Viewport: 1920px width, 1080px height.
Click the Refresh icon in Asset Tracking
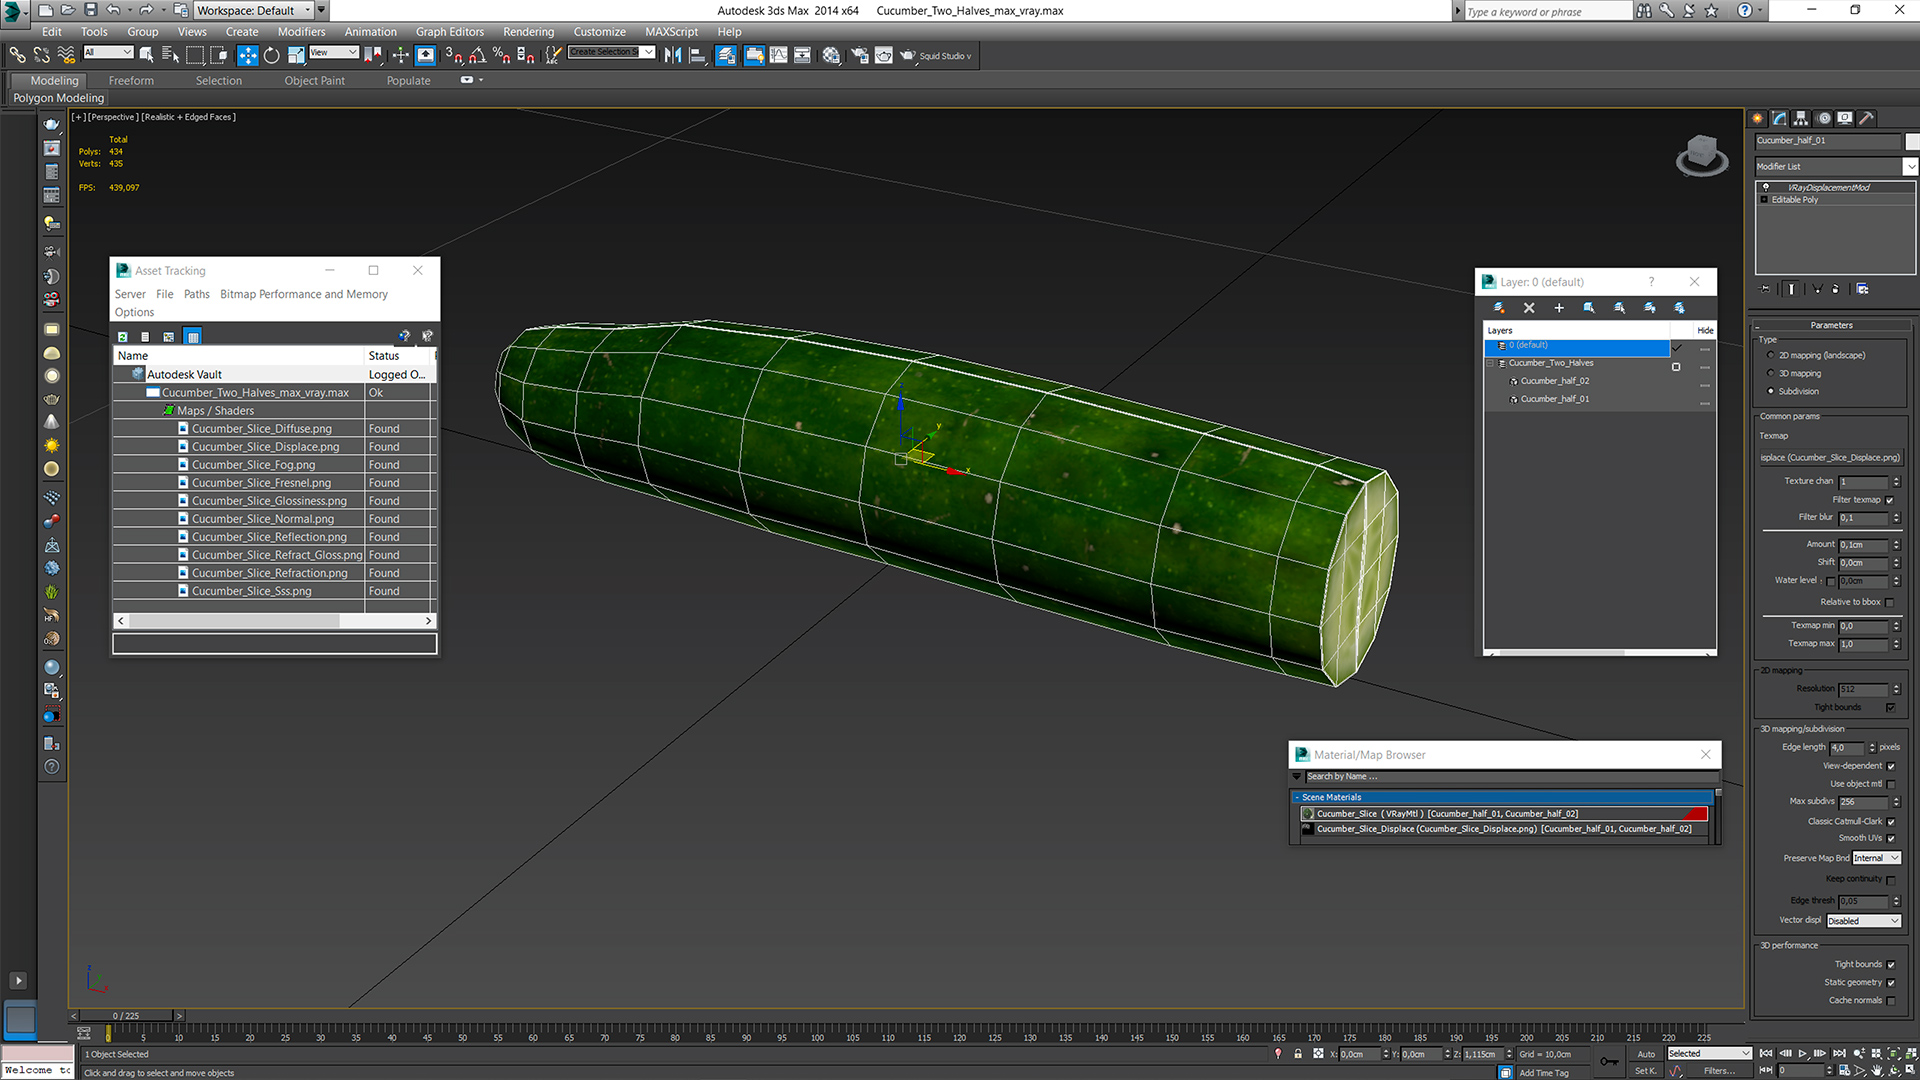coord(122,337)
